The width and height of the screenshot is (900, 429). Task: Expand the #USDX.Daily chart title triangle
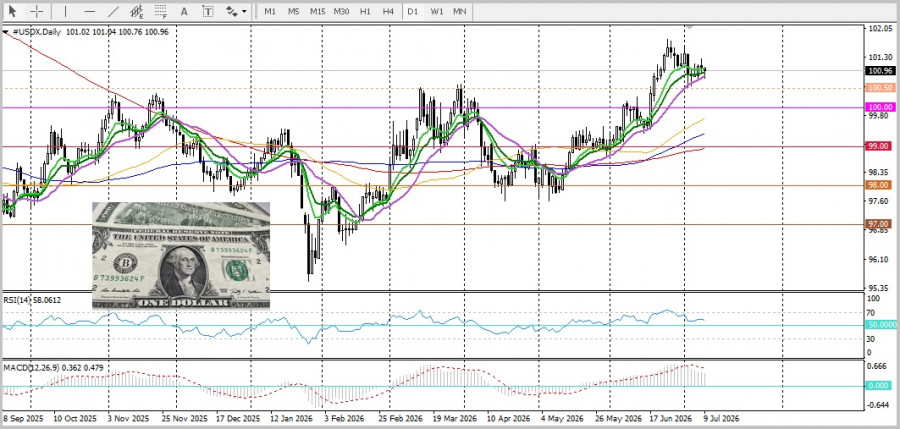click(x=6, y=33)
